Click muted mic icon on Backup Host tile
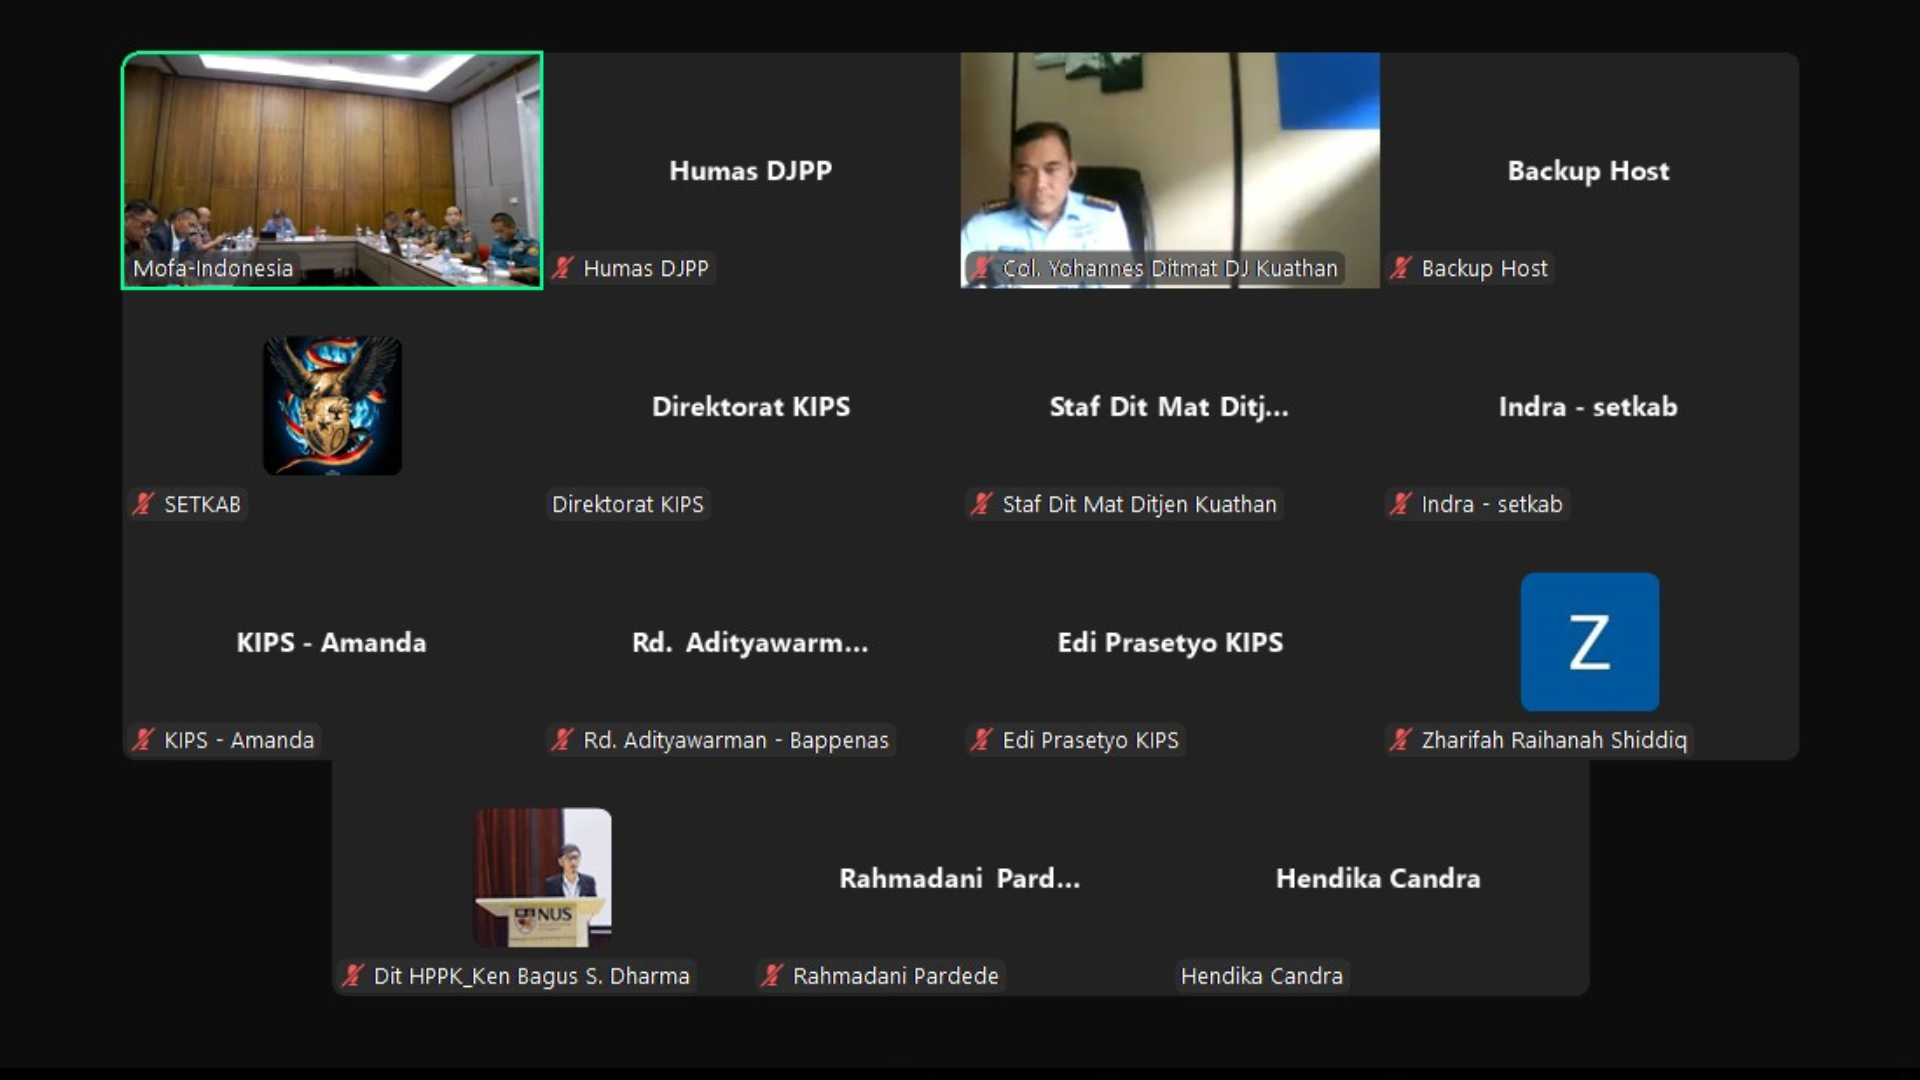Image resolution: width=1920 pixels, height=1080 pixels. tap(1401, 268)
